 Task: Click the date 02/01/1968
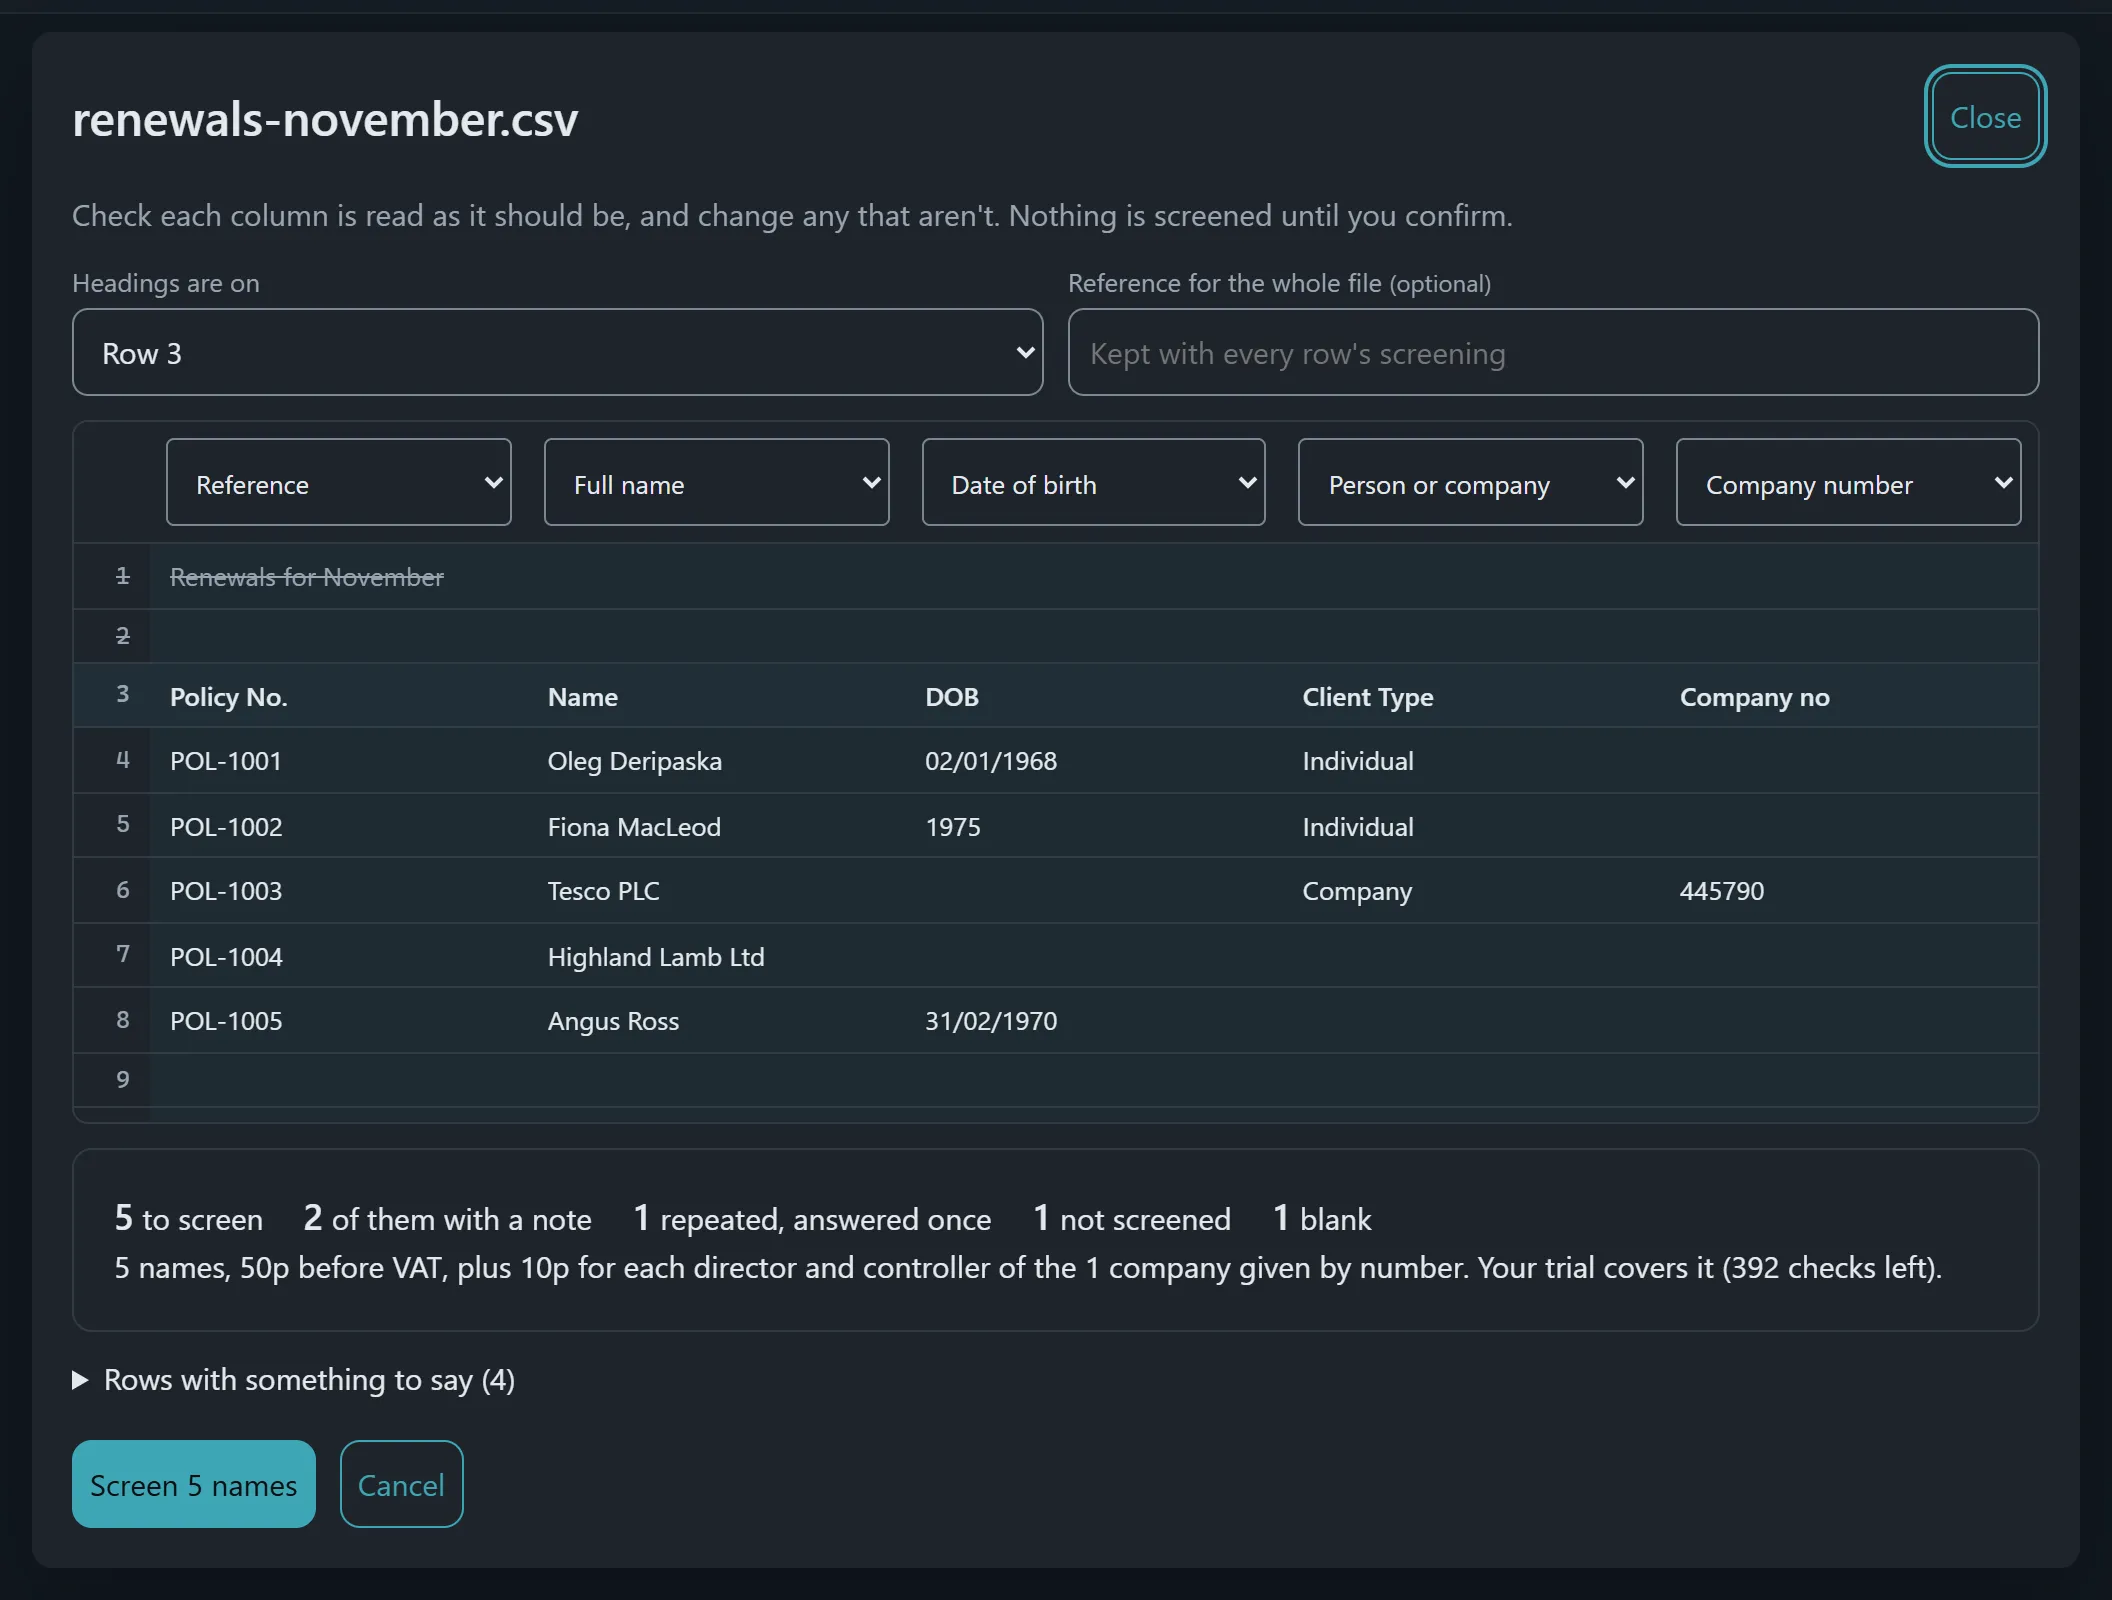[x=990, y=761]
